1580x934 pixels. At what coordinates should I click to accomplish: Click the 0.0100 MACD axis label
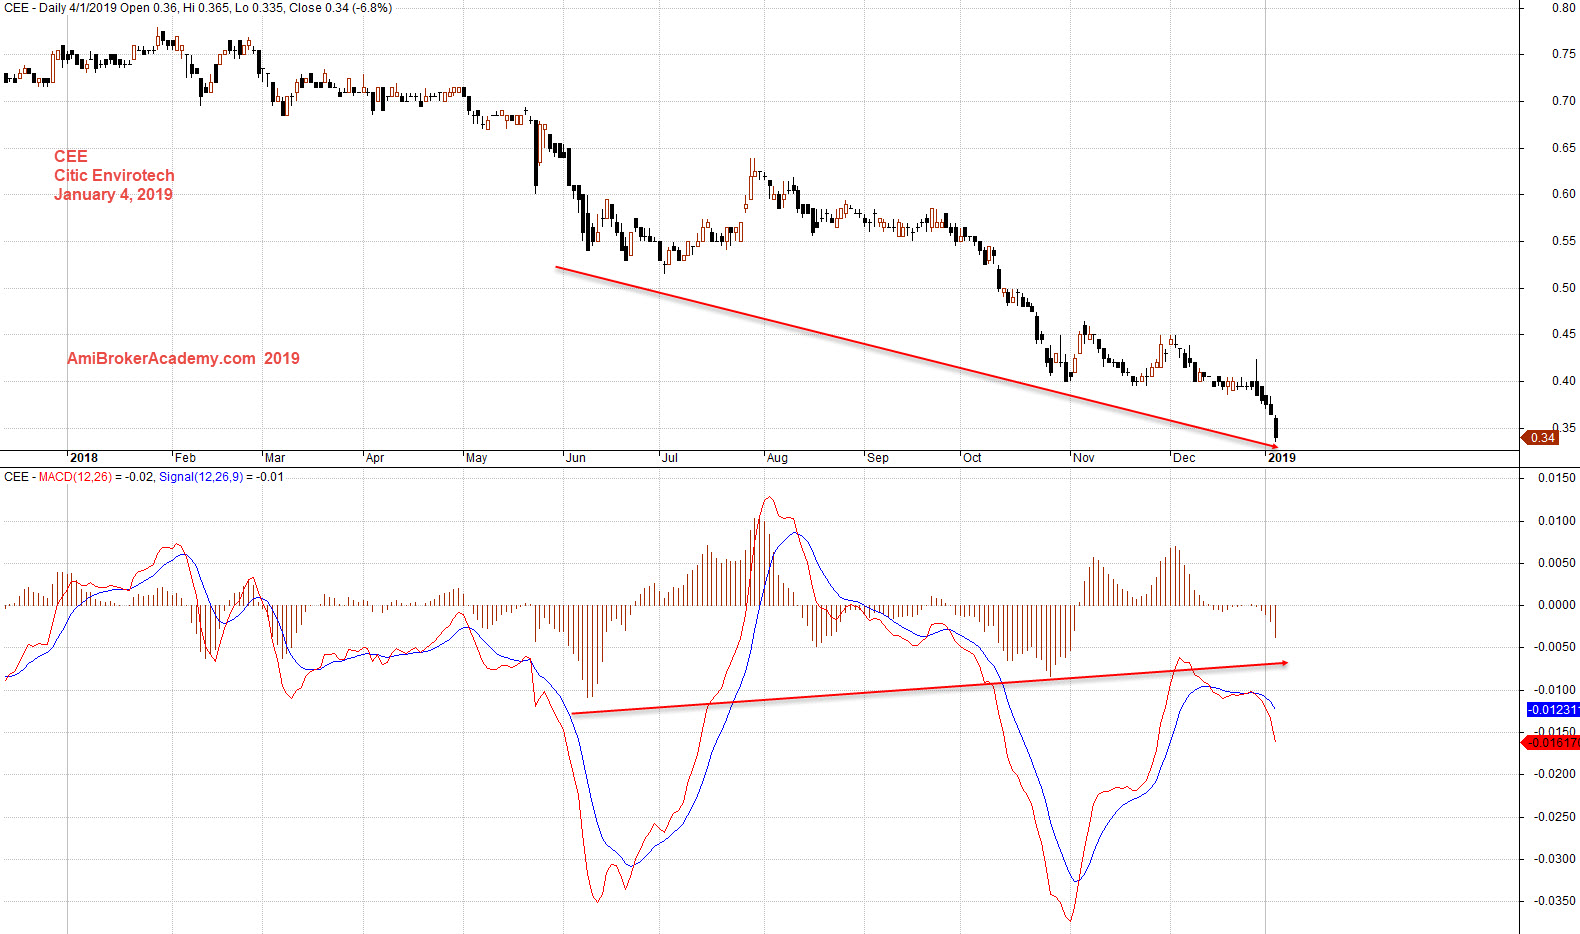point(1557,521)
